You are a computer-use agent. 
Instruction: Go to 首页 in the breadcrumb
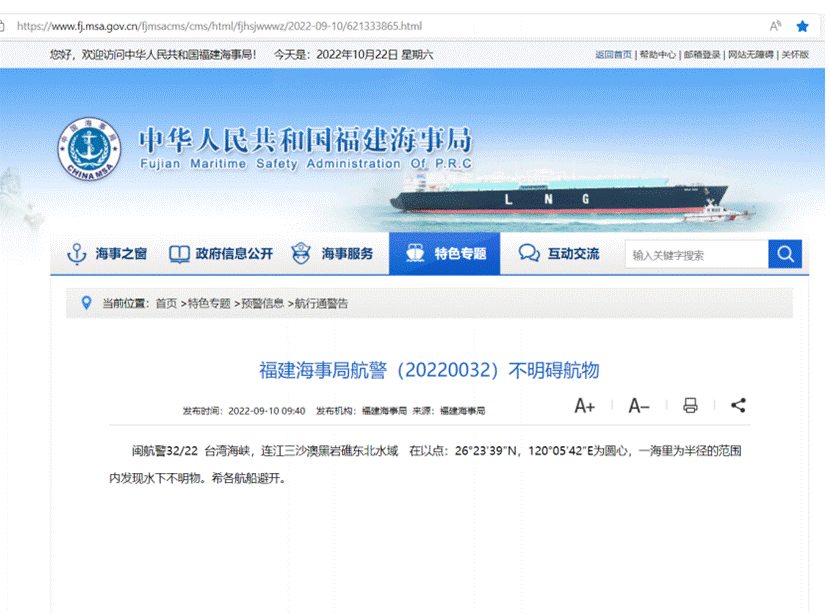click(166, 303)
